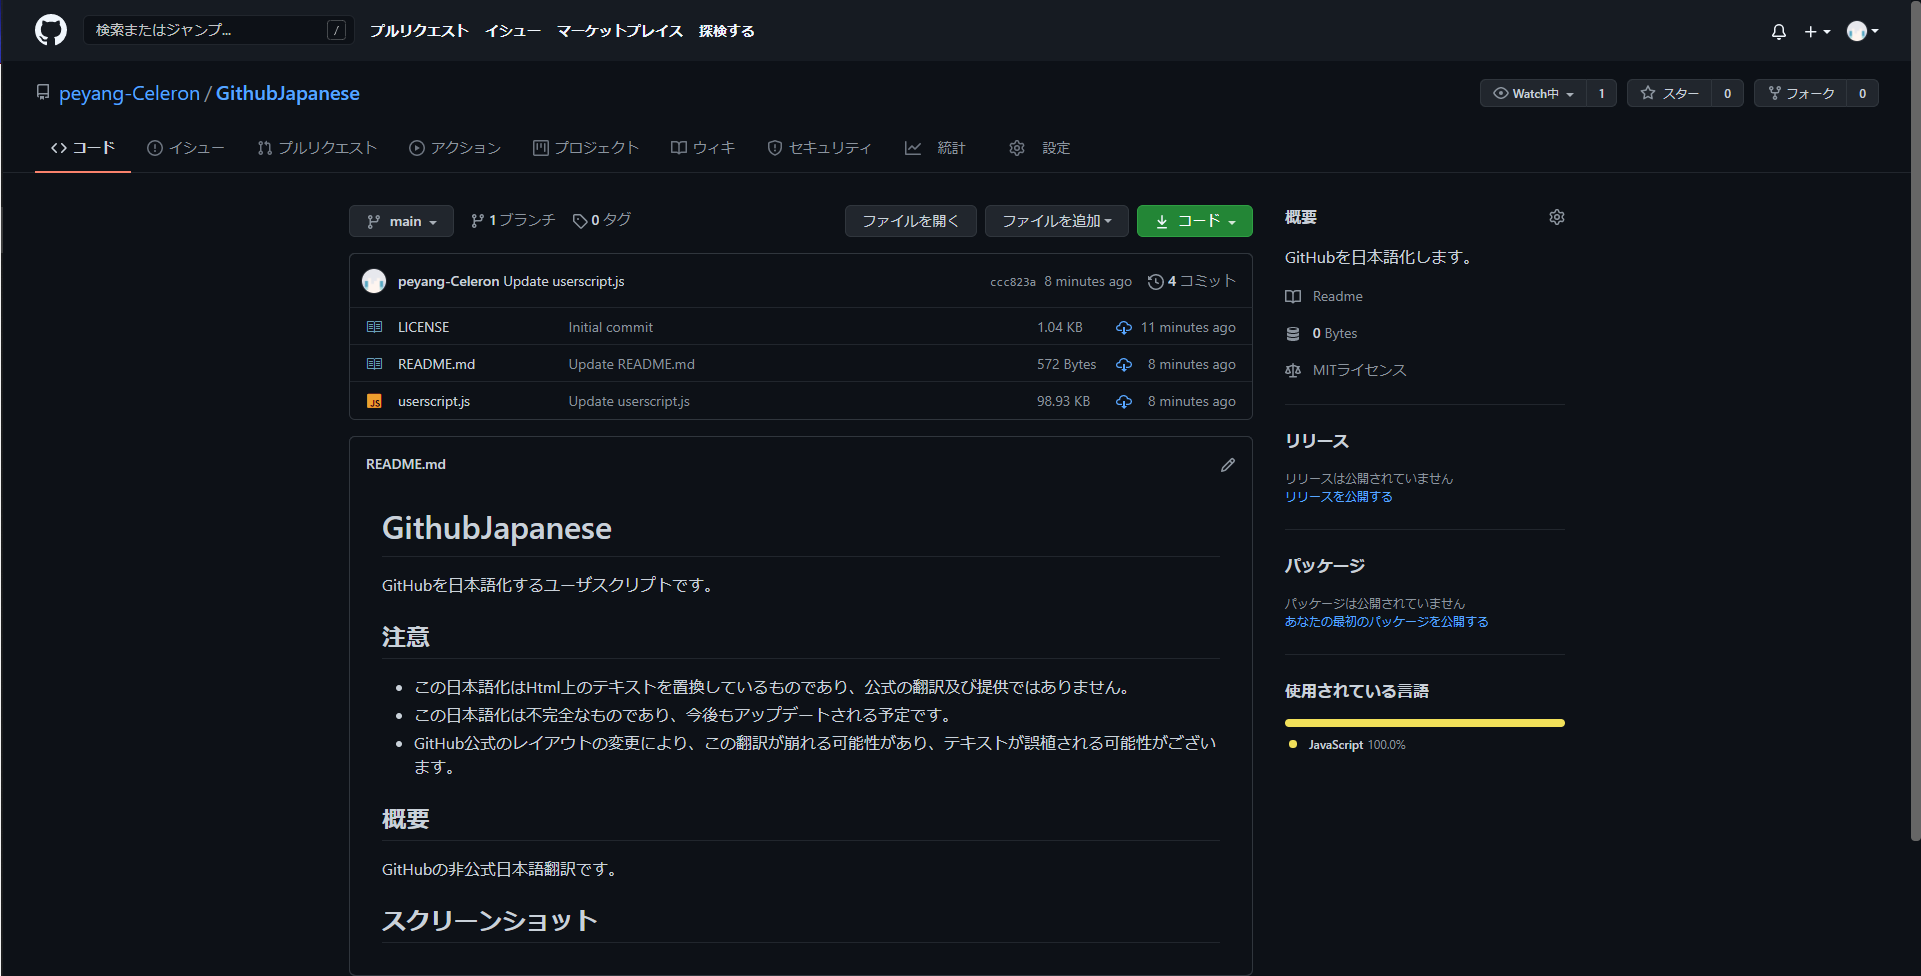The width and height of the screenshot is (1921, 976).
Task: Click the GitHub octocat logo
Action: coord(51,30)
